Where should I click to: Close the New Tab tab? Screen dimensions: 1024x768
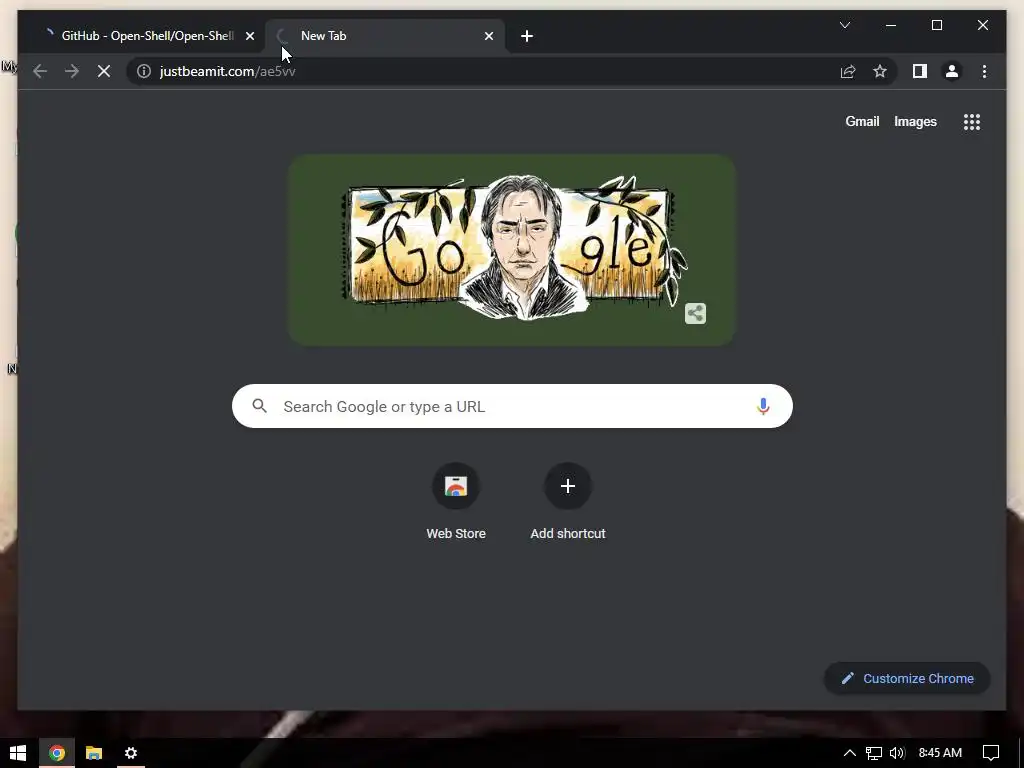click(488, 36)
